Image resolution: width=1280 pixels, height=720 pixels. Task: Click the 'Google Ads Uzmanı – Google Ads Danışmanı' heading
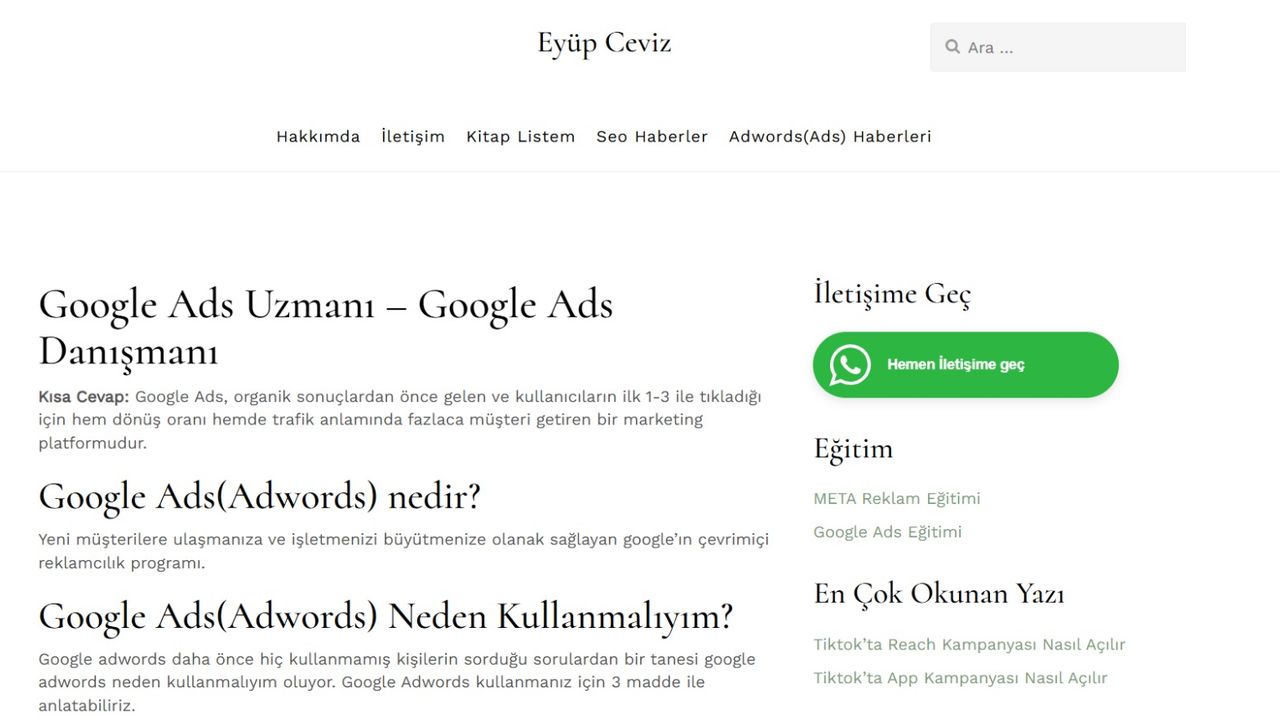pos(326,328)
